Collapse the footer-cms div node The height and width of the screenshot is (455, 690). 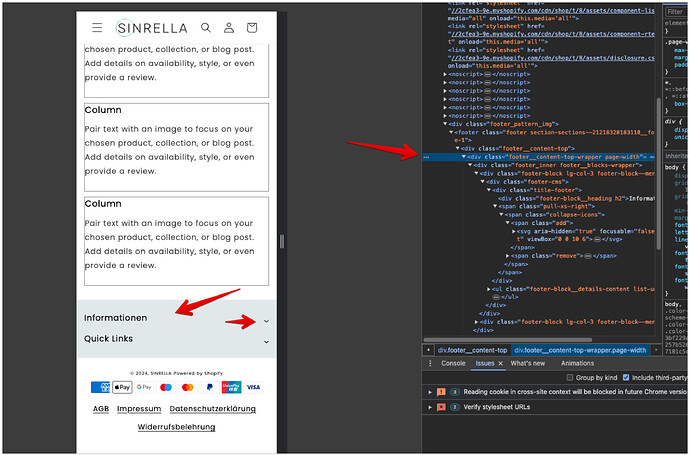[x=482, y=182]
